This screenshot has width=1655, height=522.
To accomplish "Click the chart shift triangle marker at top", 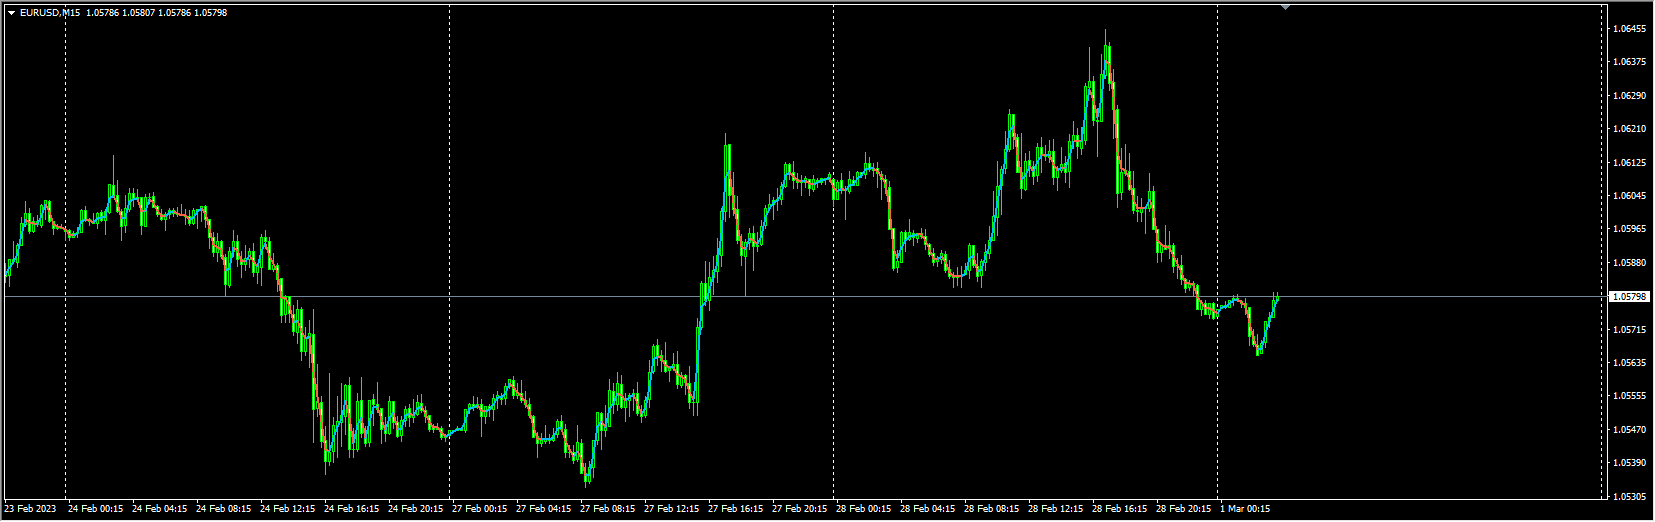I will (x=1286, y=7).
